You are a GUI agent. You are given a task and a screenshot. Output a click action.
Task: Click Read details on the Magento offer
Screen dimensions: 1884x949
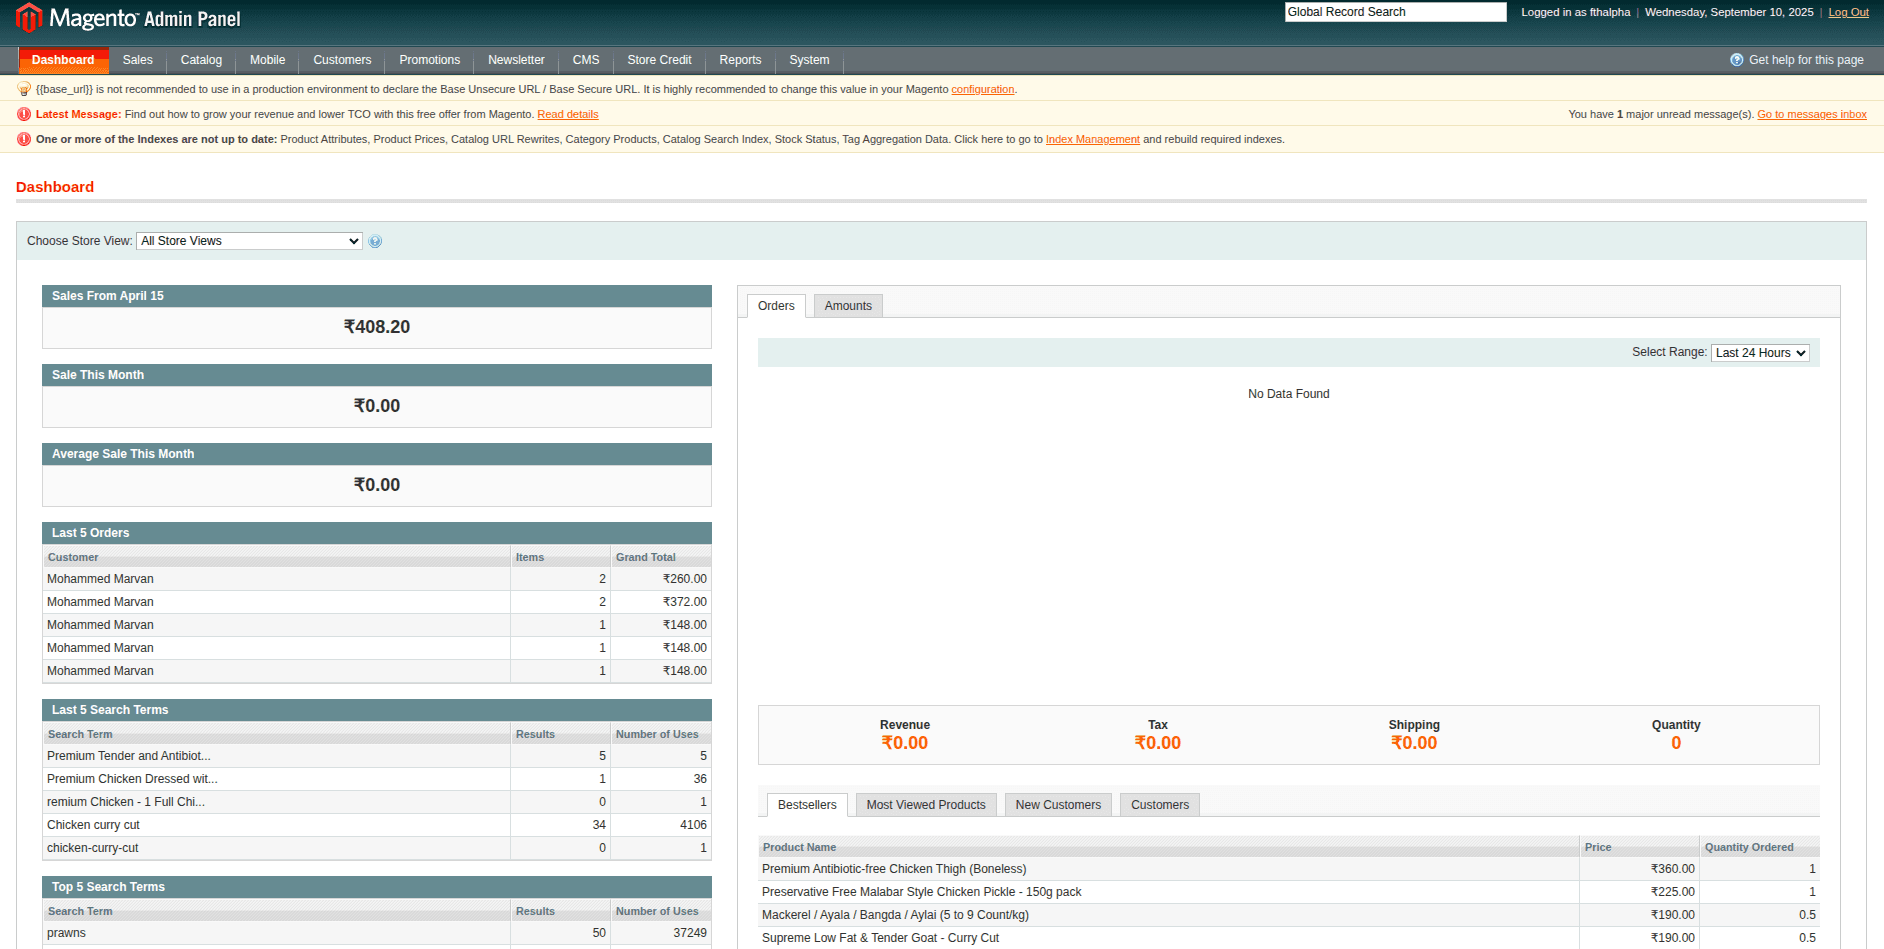[567, 114]
